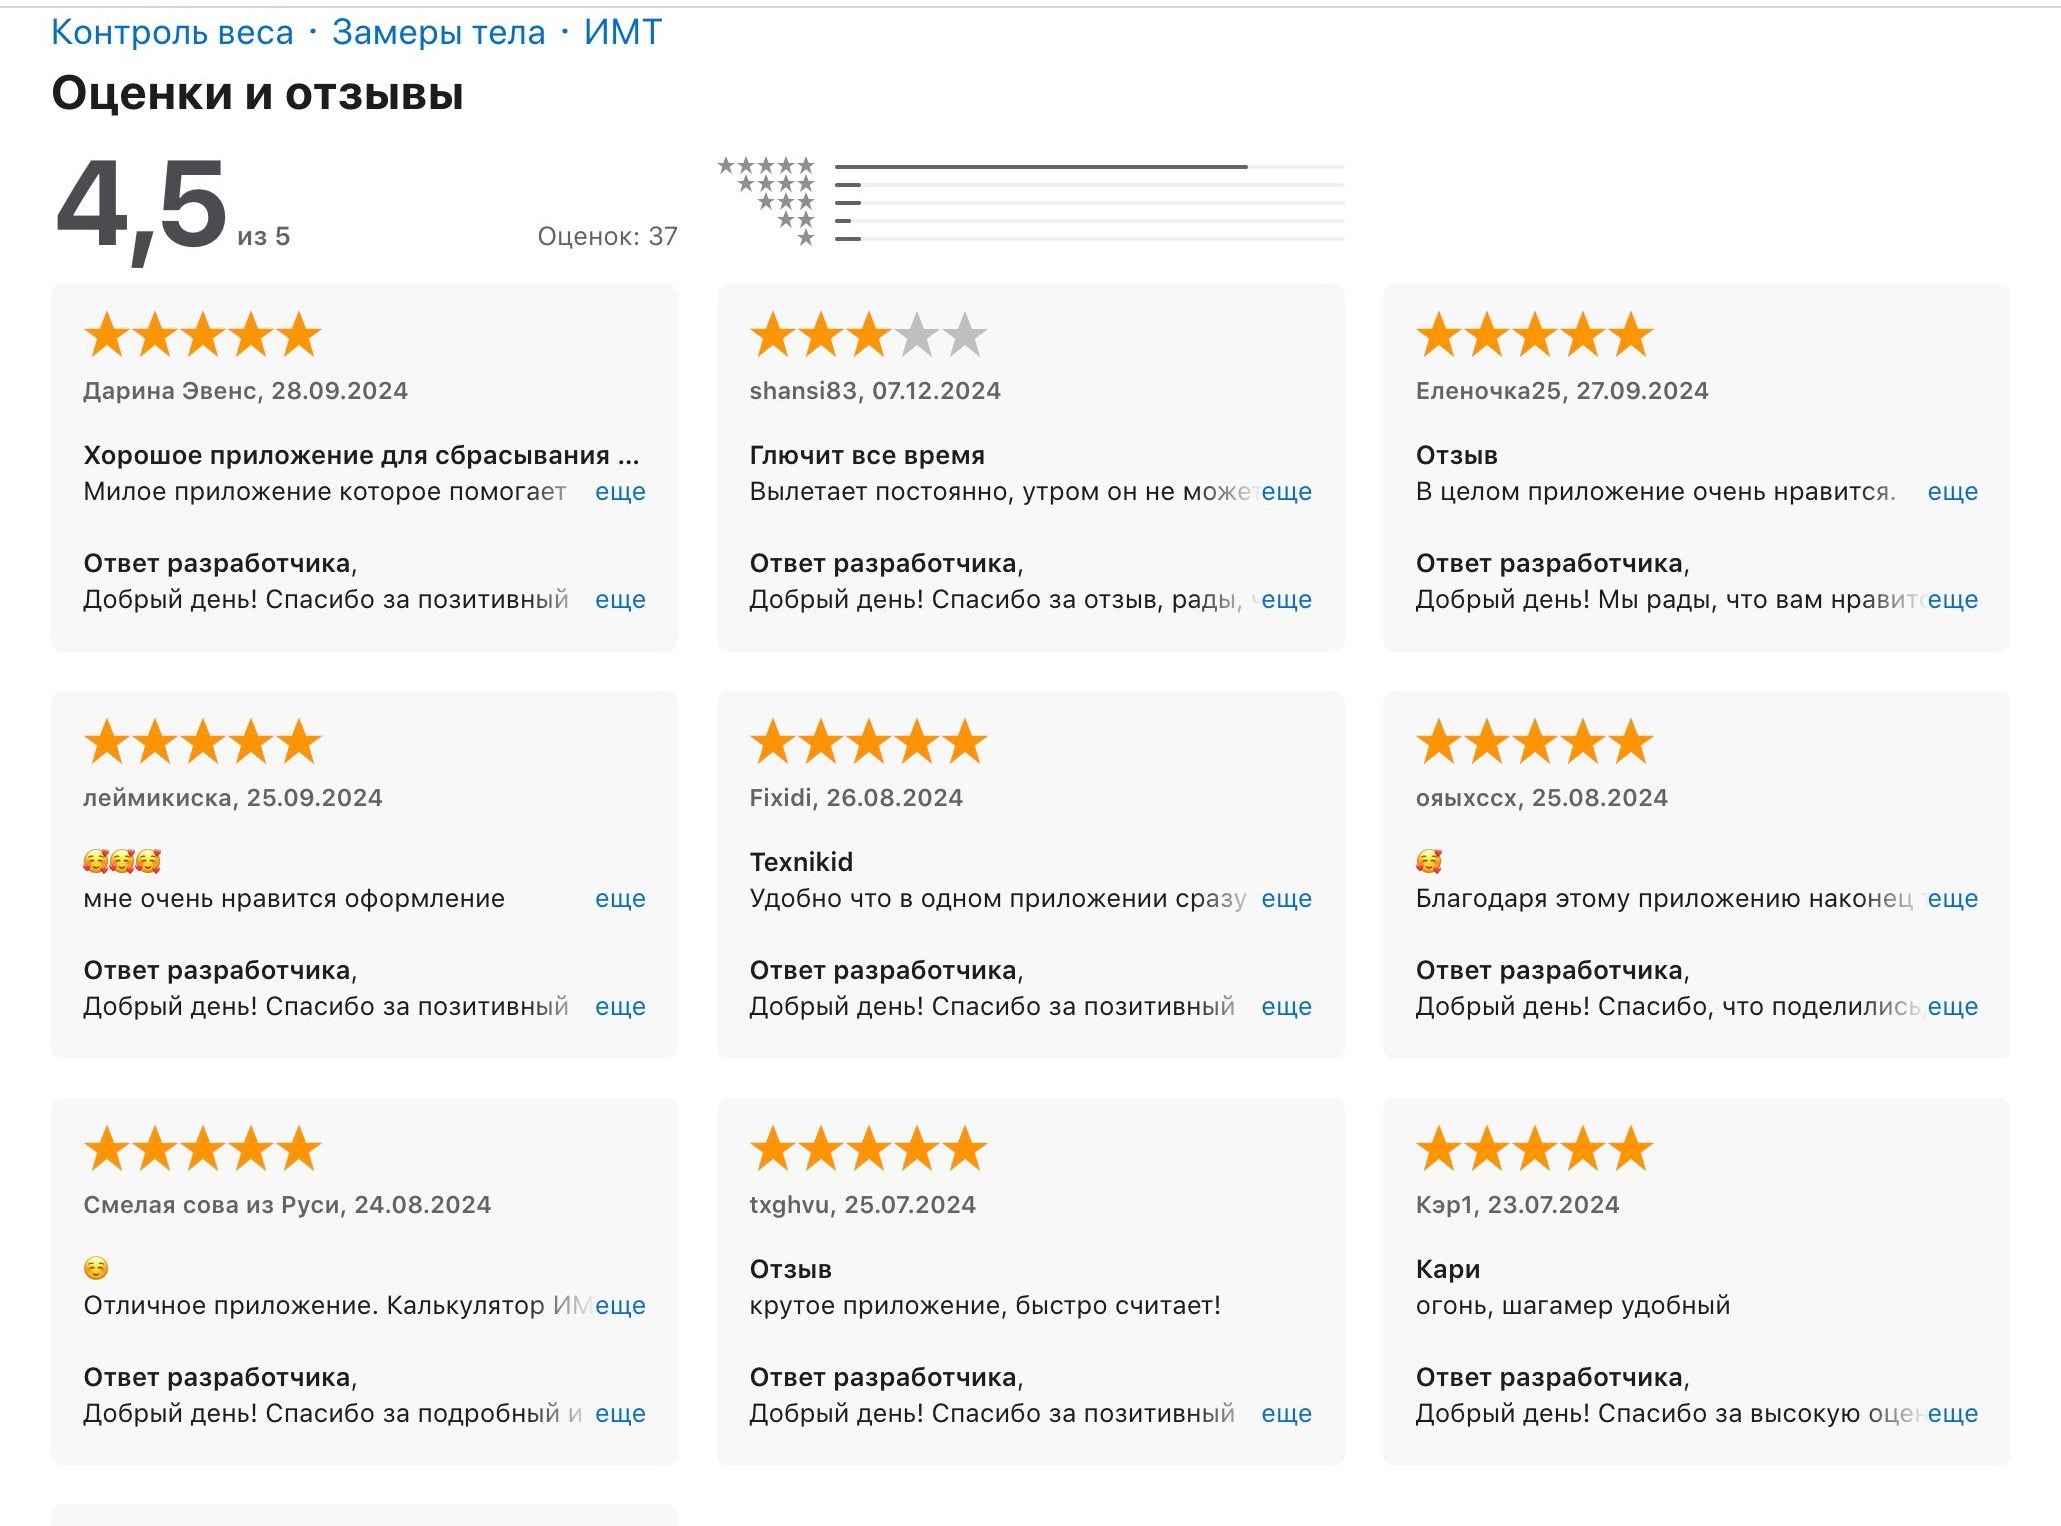Screen dimensions: 2061x1526
Task: Expand the developer reply to Кэр1's review
Action: [1952, 1414]
